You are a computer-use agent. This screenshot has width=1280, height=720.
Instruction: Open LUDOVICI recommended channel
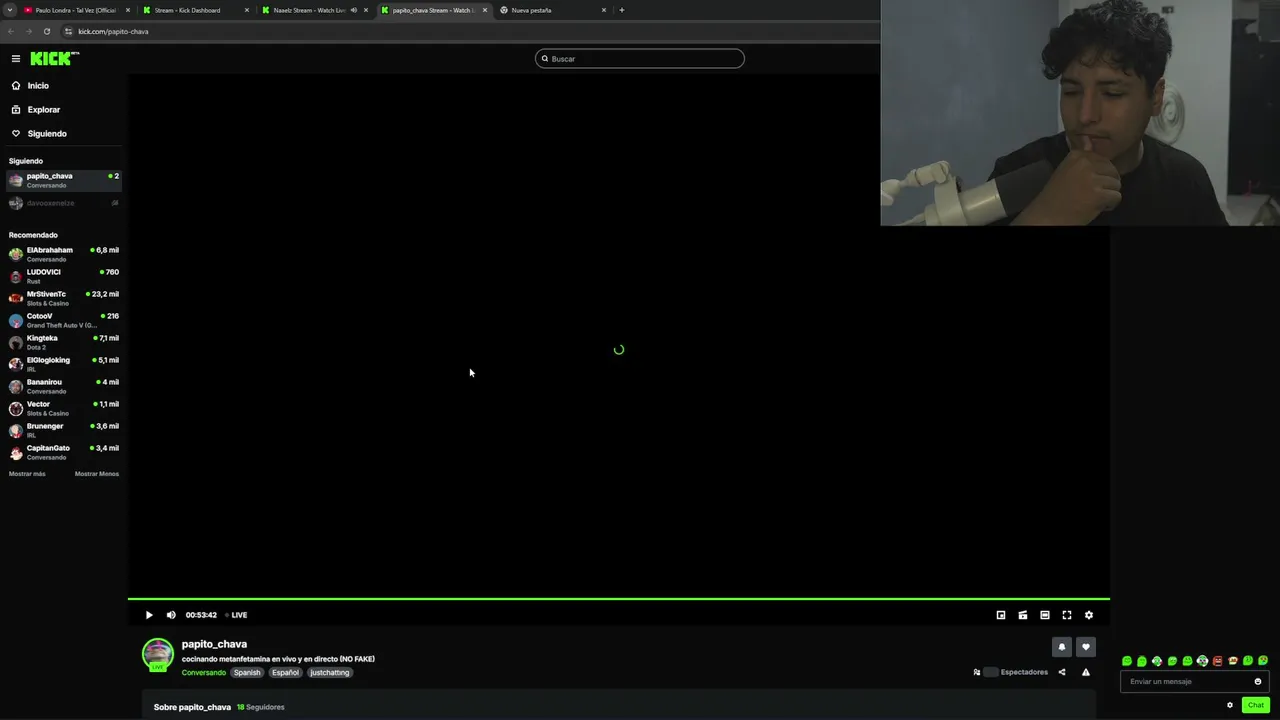point(63,276)
